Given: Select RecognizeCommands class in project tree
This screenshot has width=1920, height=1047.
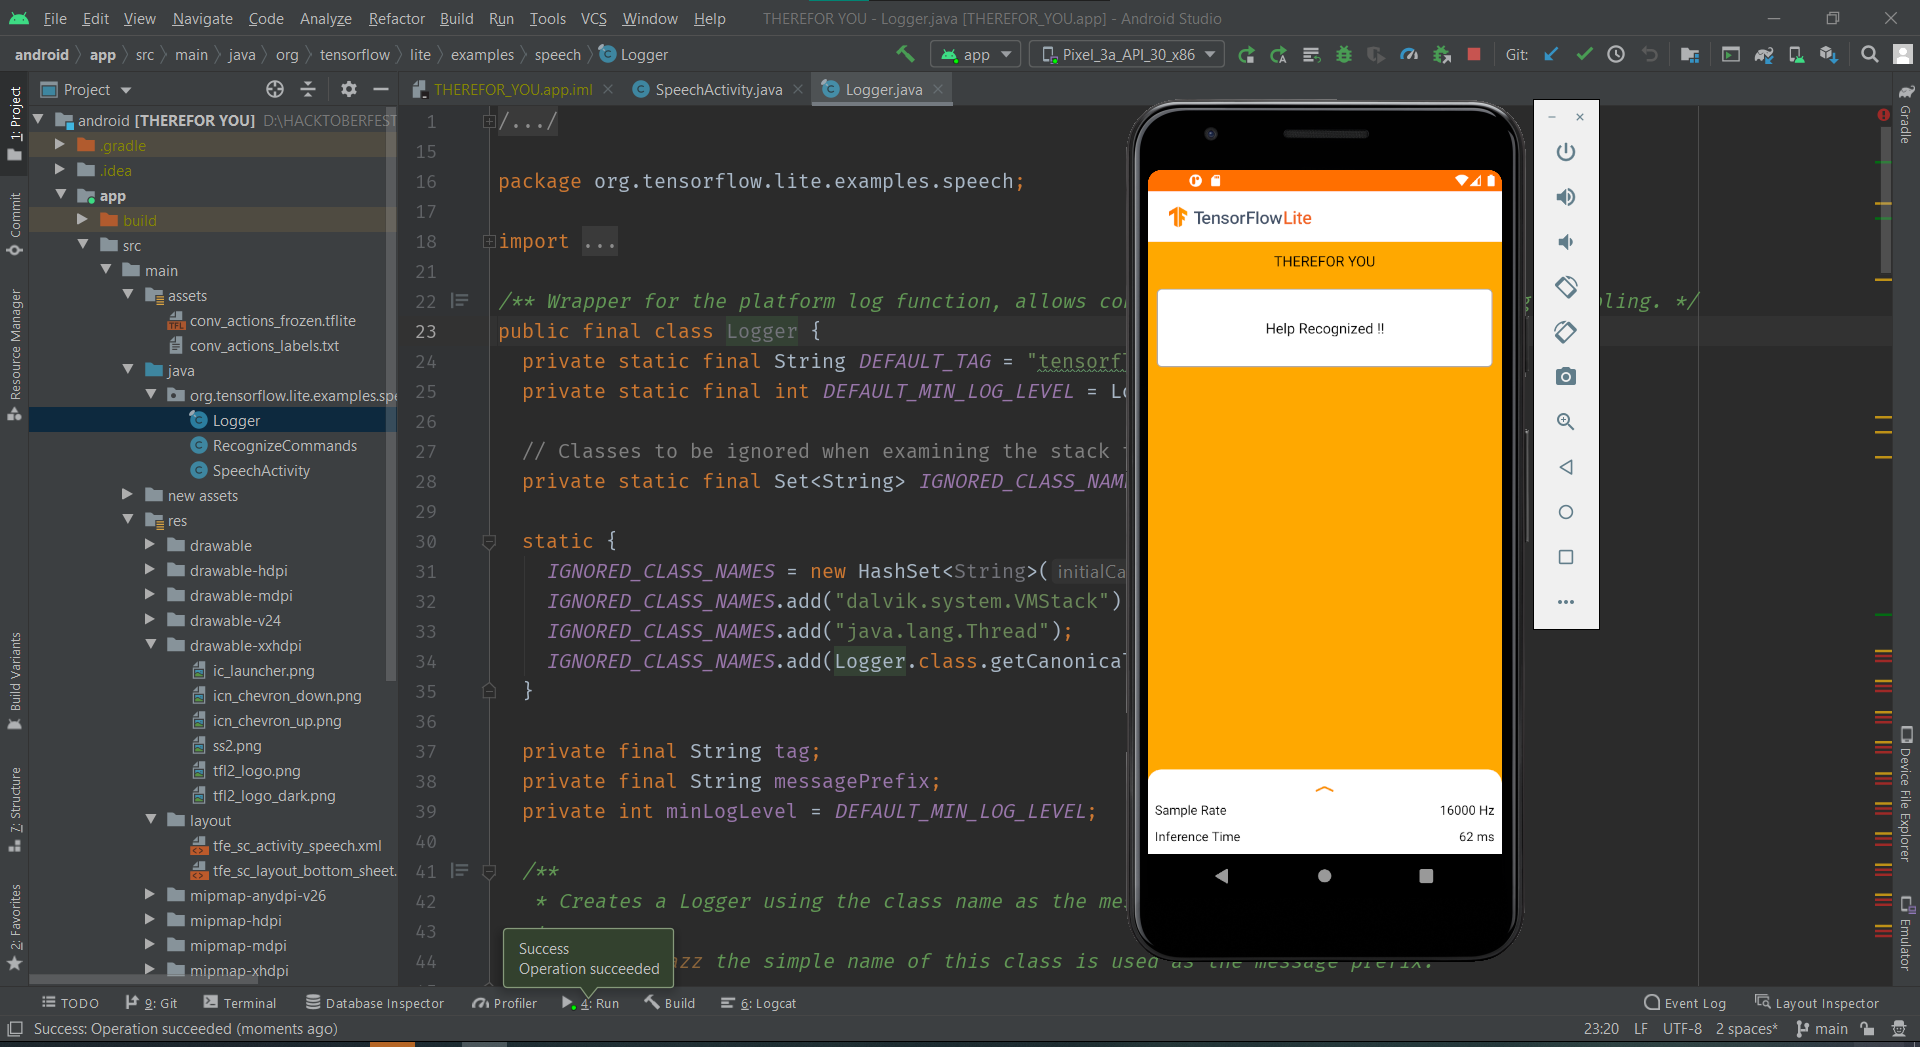Looking at the screenshot, I should click(x=284, y=446).
